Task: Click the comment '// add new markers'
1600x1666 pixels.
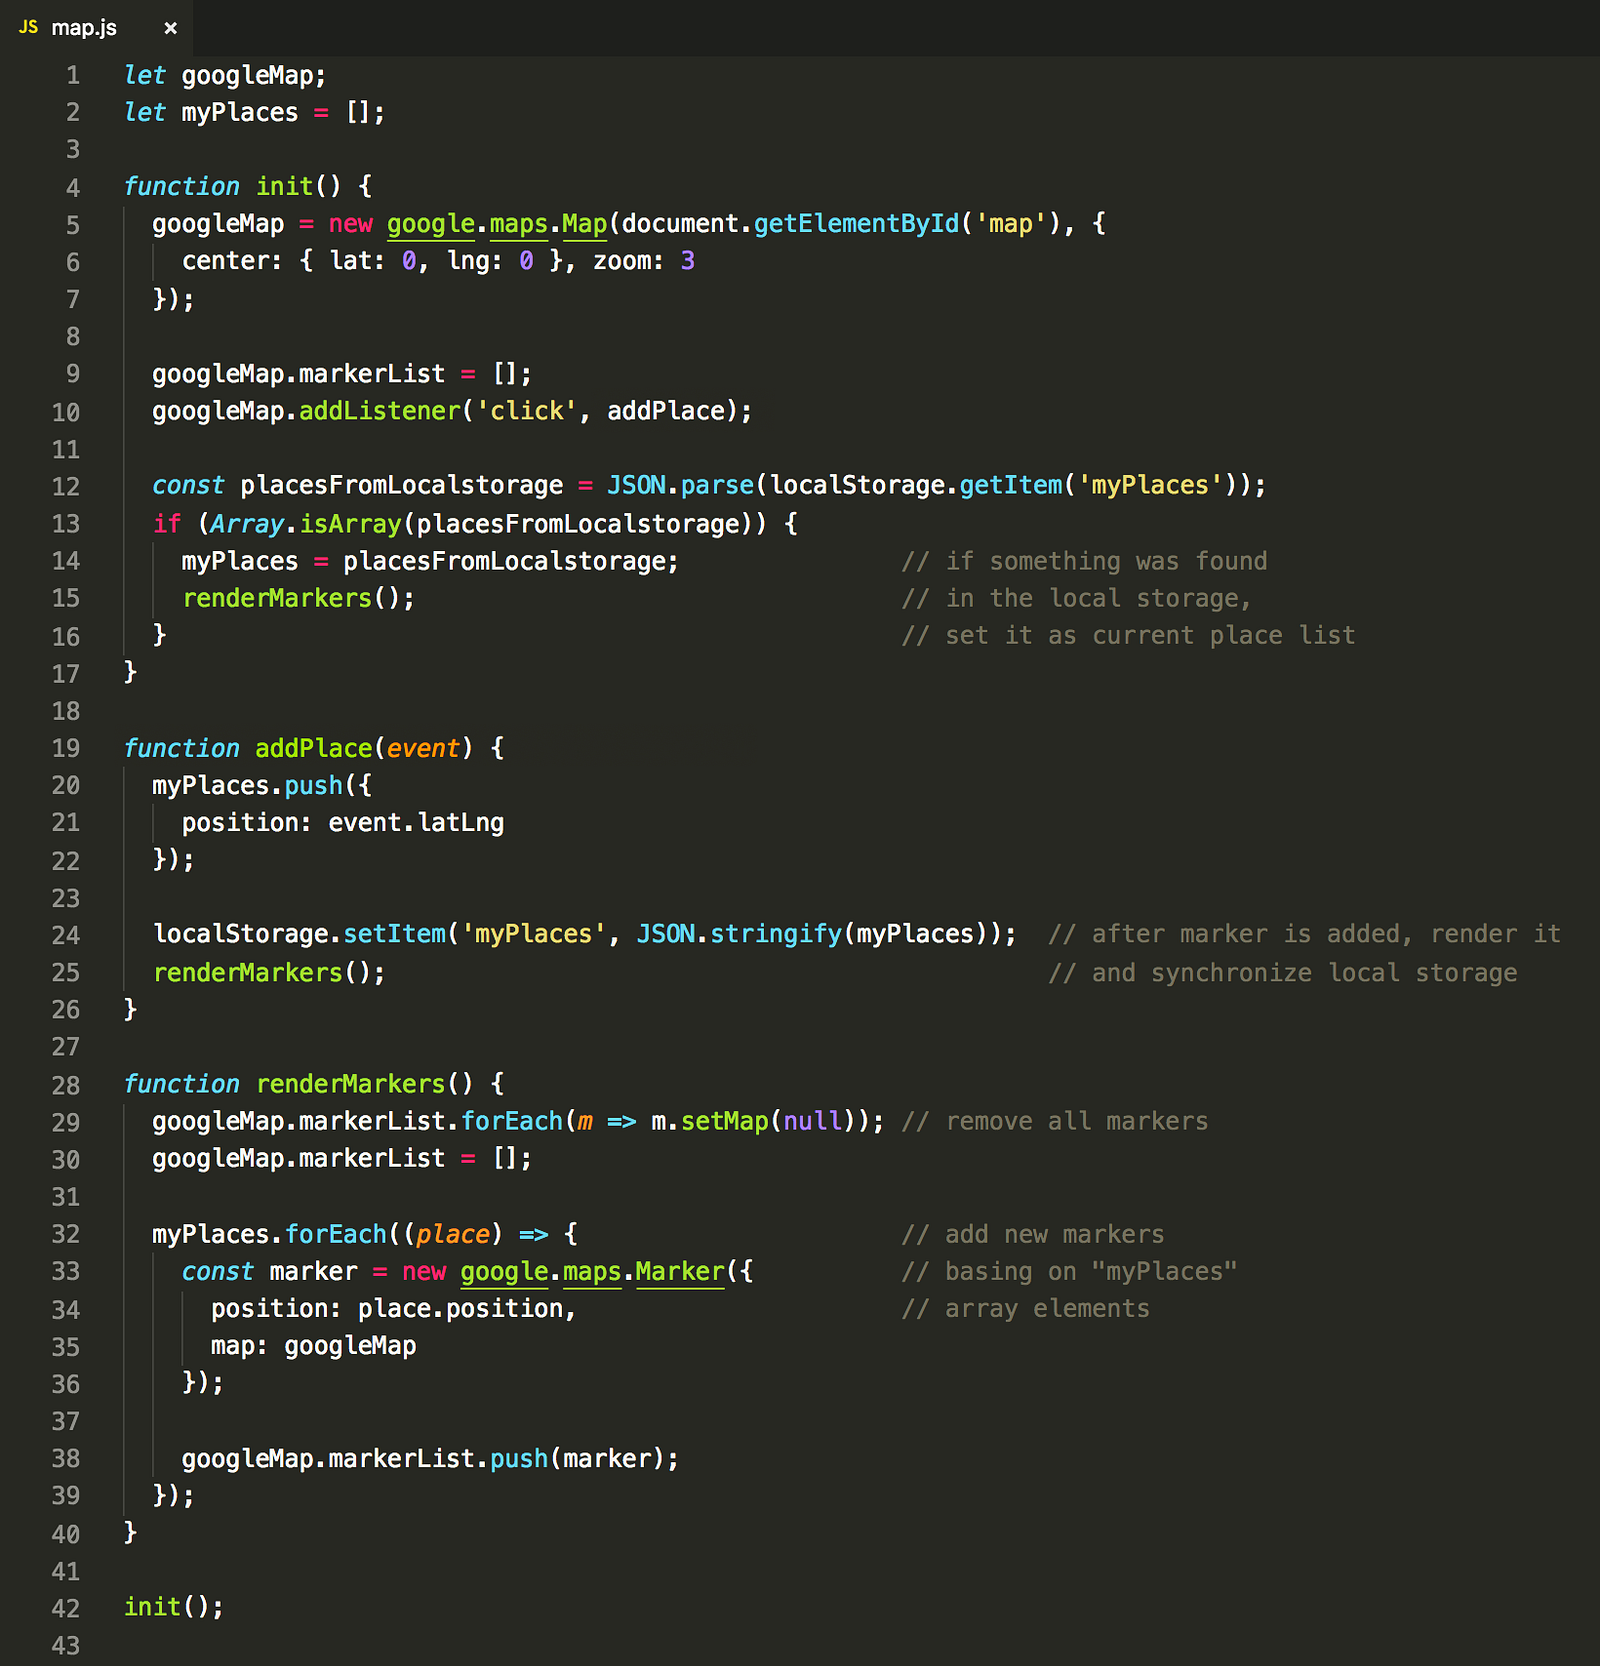Action: tap(1033, 1234)
